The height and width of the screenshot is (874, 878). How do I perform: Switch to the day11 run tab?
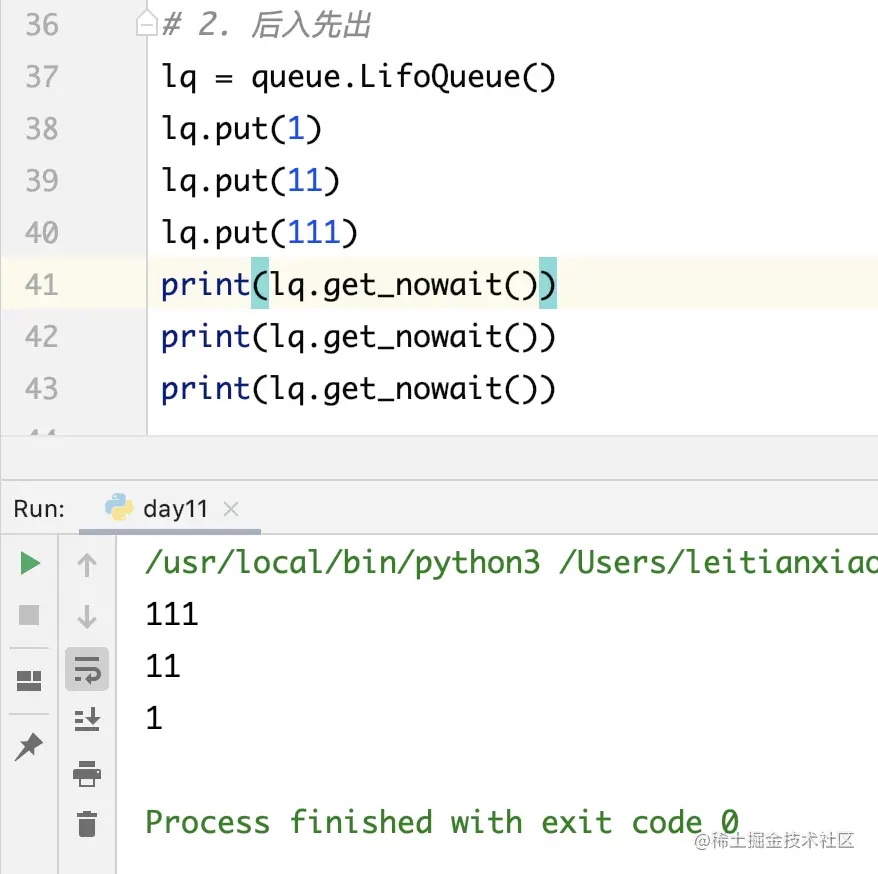[175, 509]
